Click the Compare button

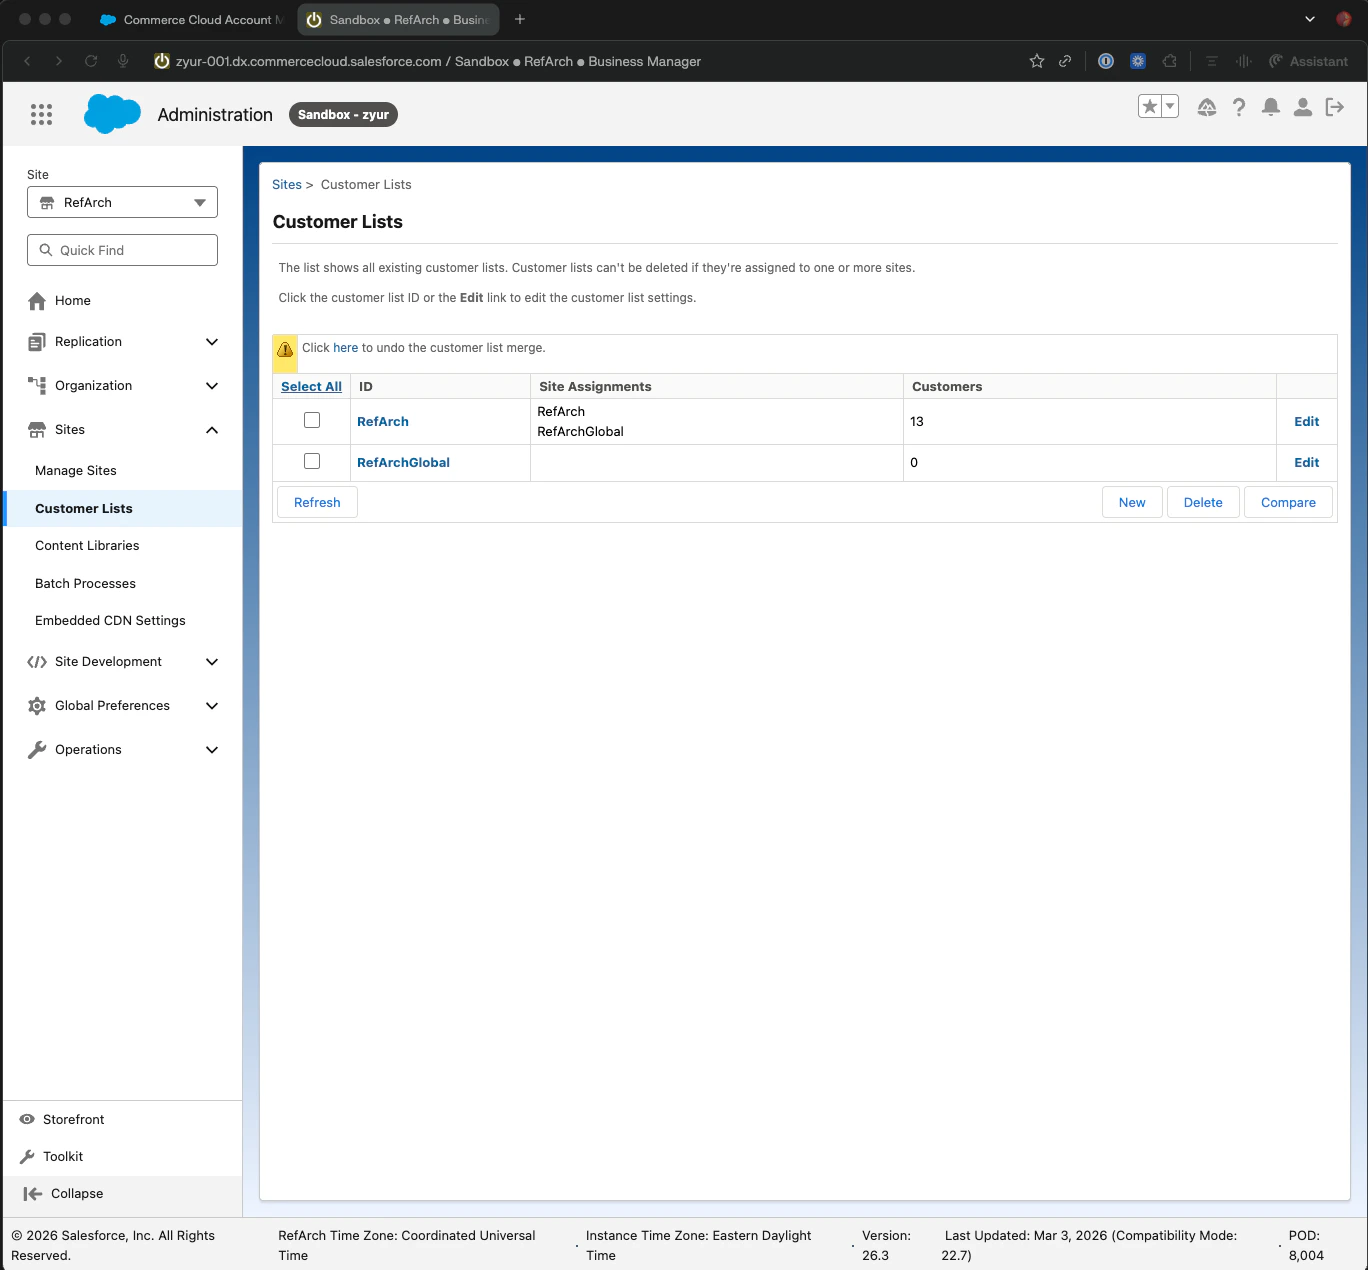(1288, 502)
